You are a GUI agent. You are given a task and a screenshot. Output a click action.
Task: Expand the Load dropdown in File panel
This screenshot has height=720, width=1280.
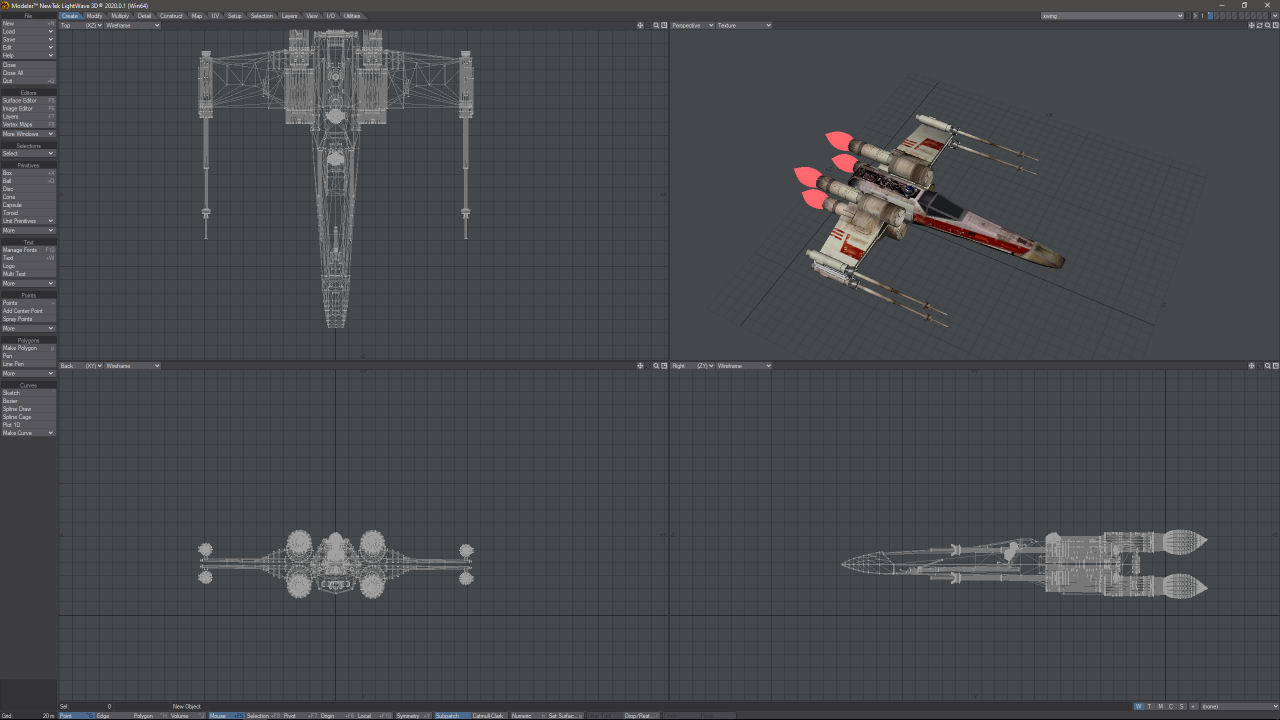click(x=28, y=31)
